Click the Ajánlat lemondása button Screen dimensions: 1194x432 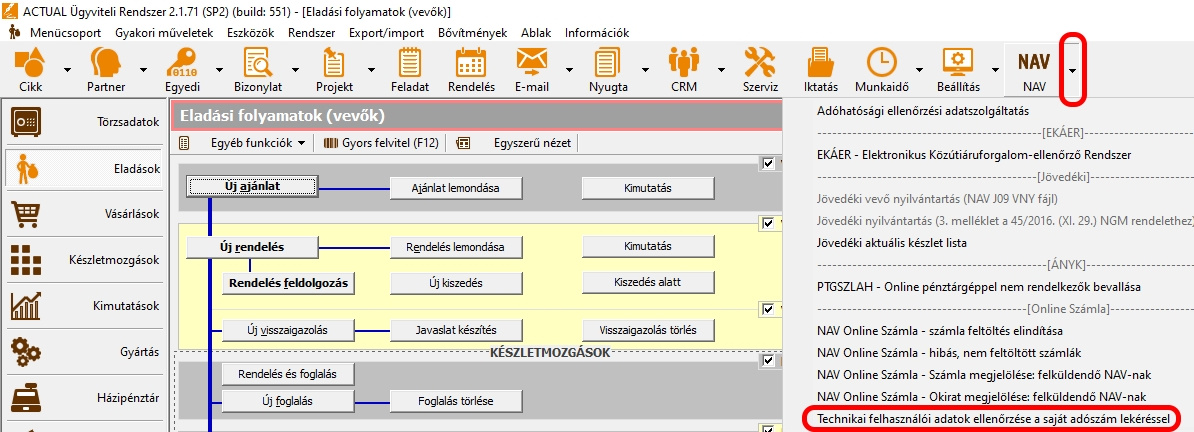(456, 187)
